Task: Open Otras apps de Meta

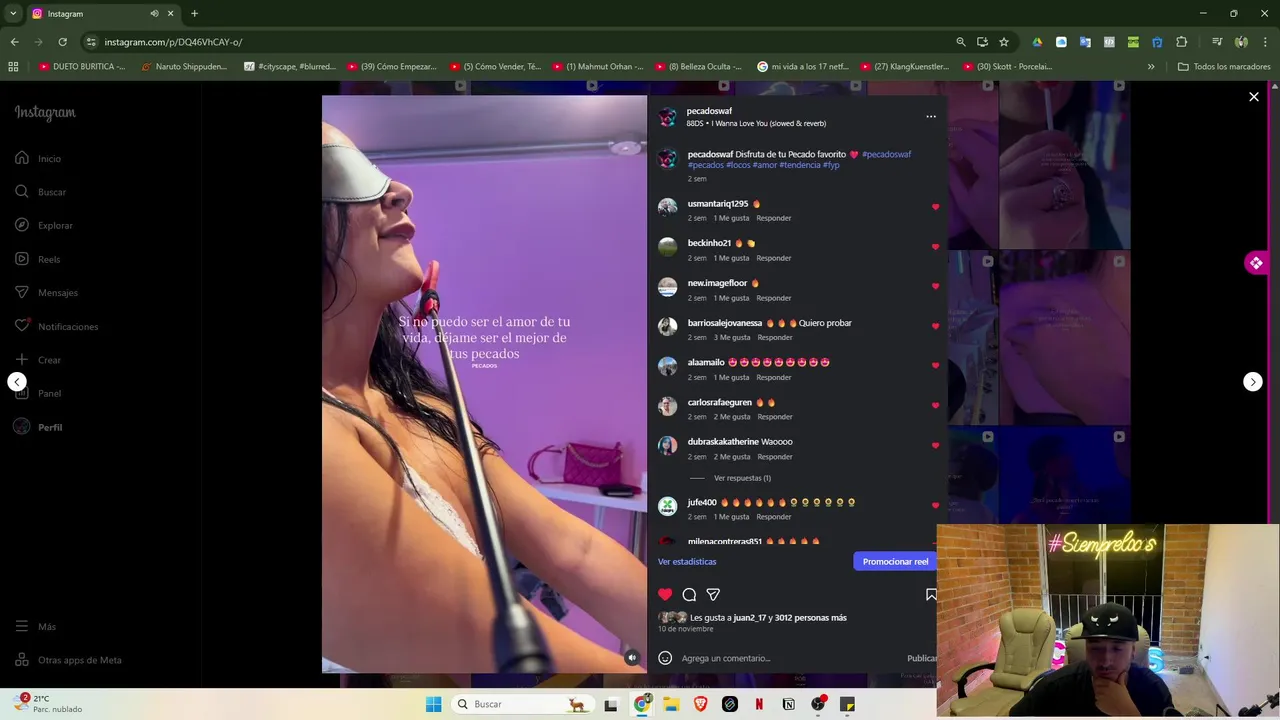Action: (68, 660)
